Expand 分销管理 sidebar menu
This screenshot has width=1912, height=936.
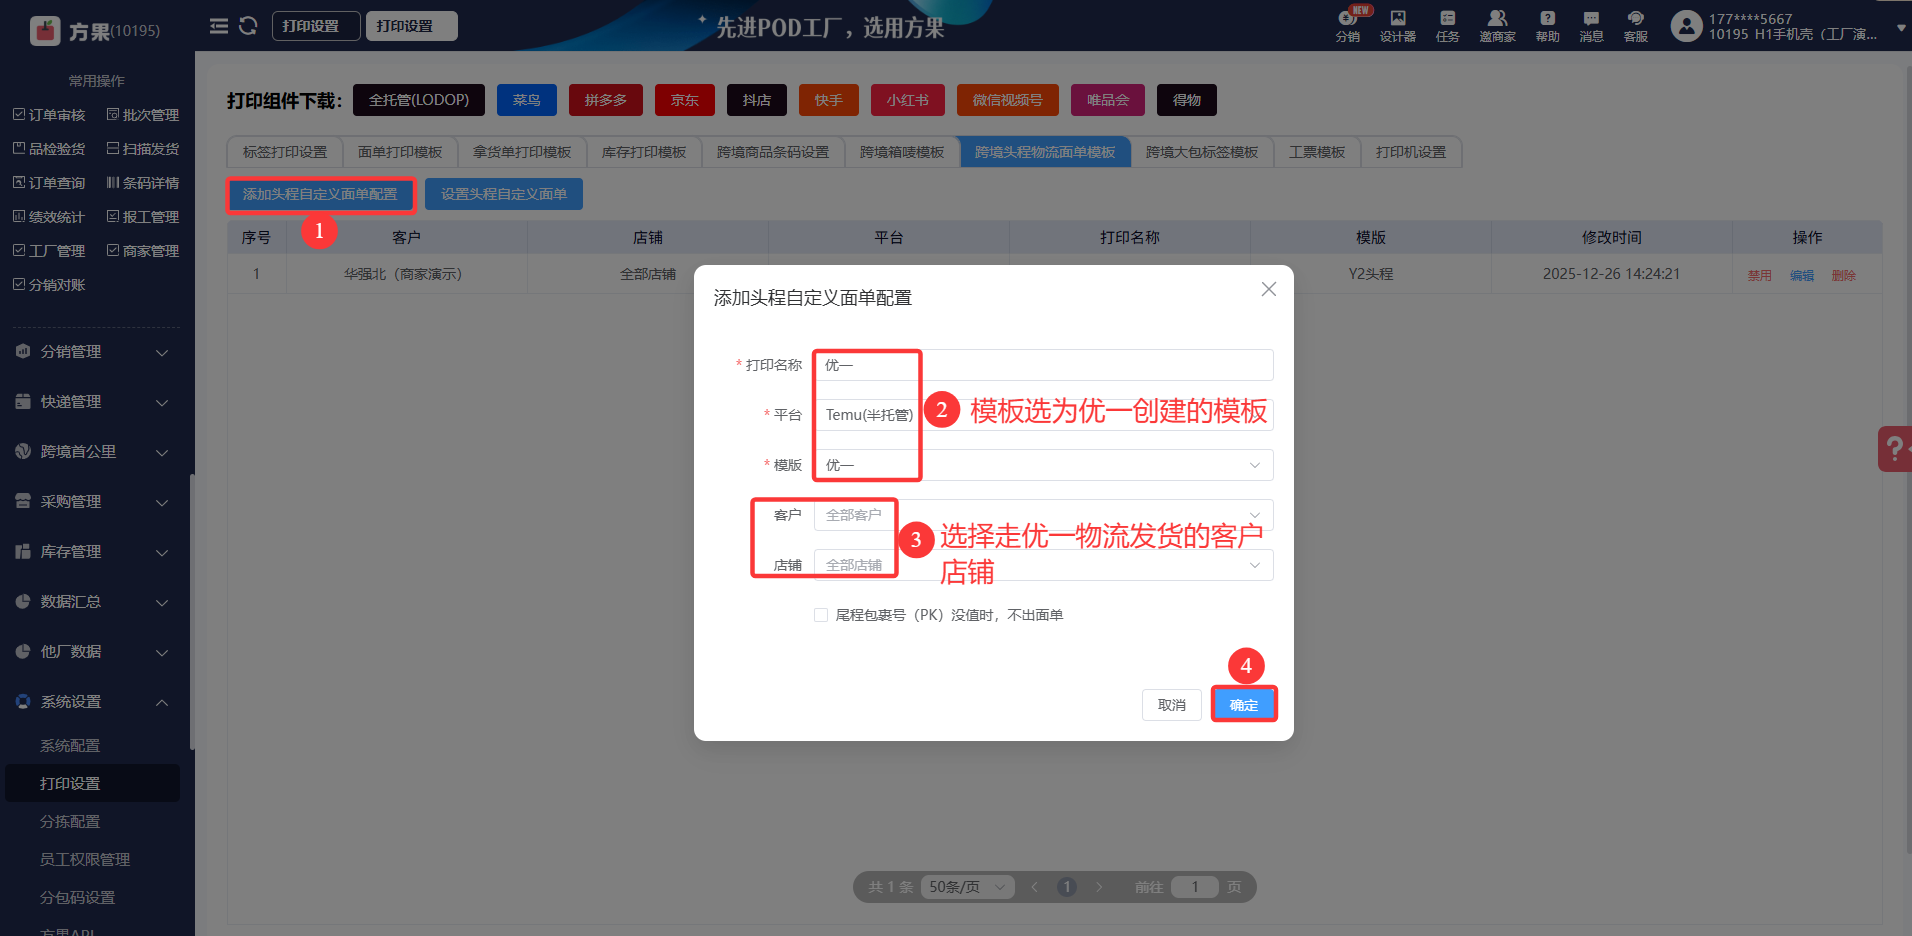tap(92, 352)
